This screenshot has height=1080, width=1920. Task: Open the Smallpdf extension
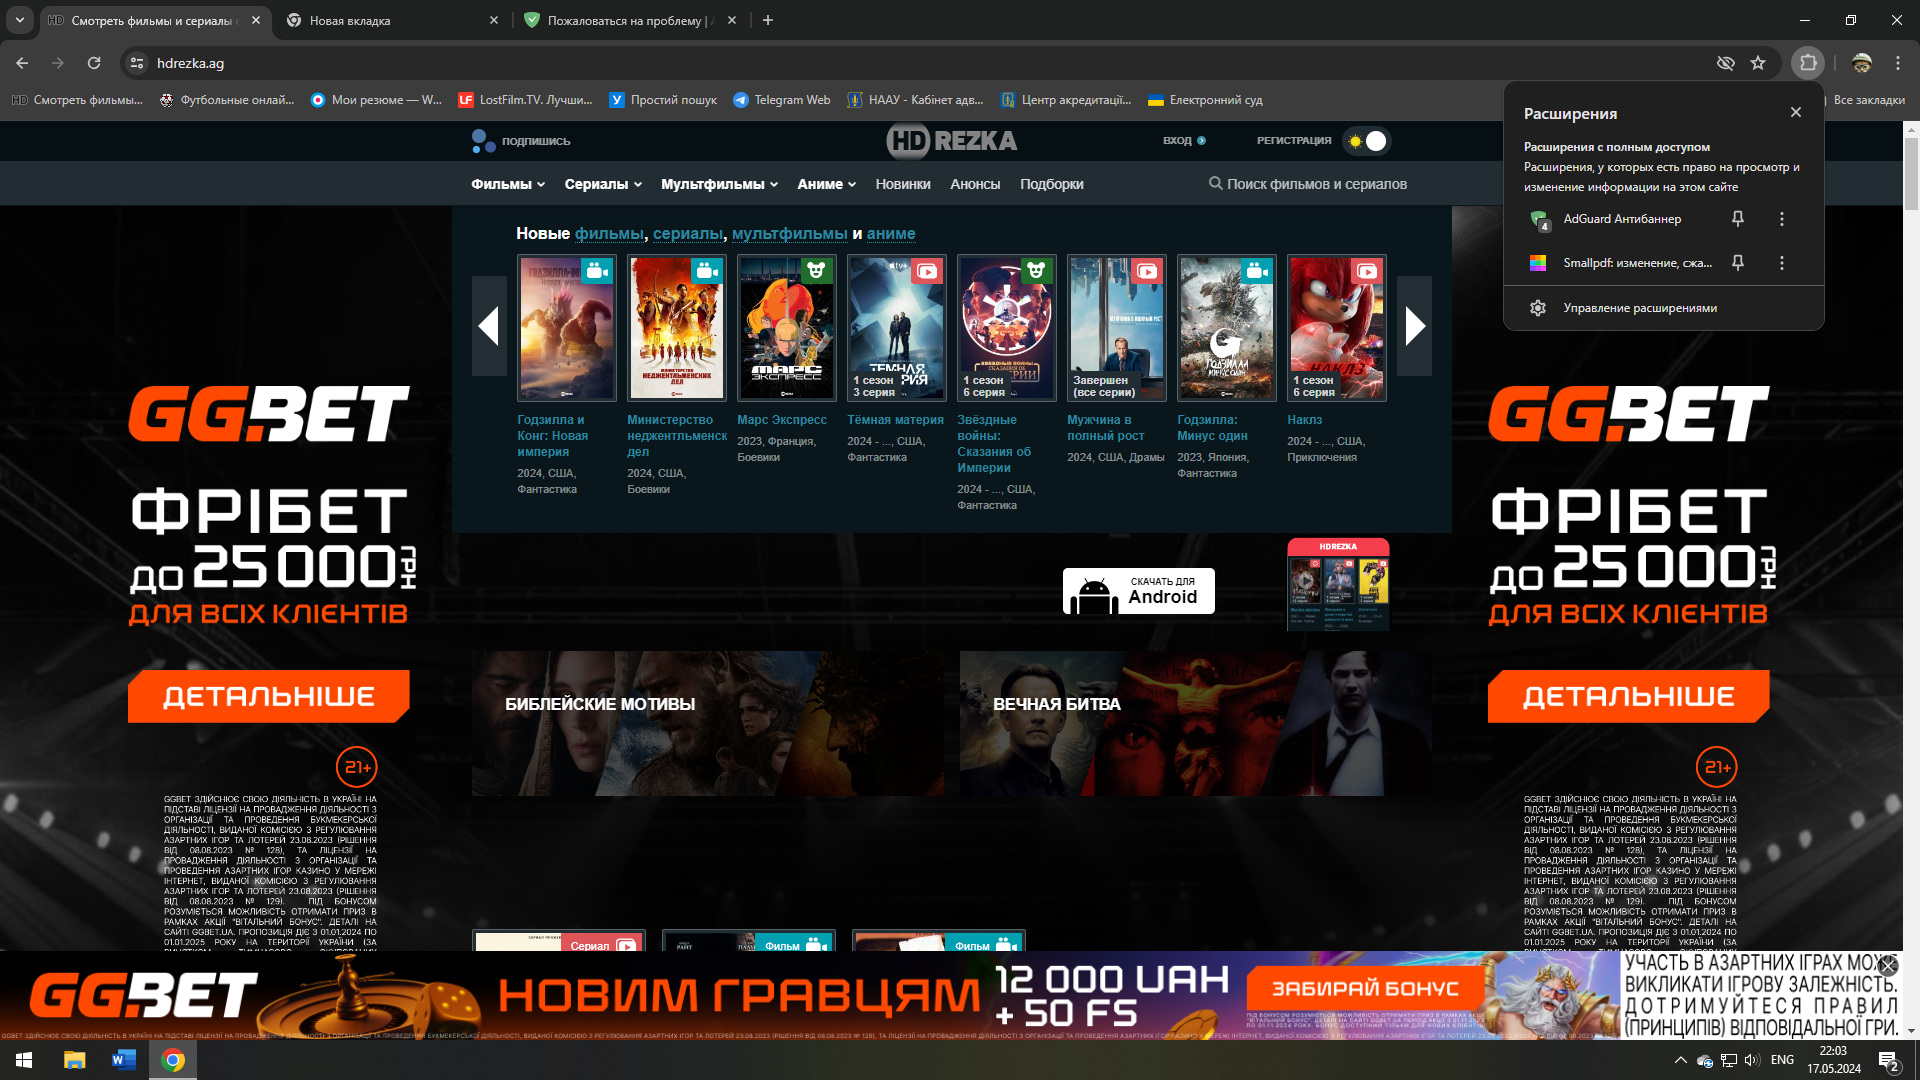click(x=1638, y=263)
